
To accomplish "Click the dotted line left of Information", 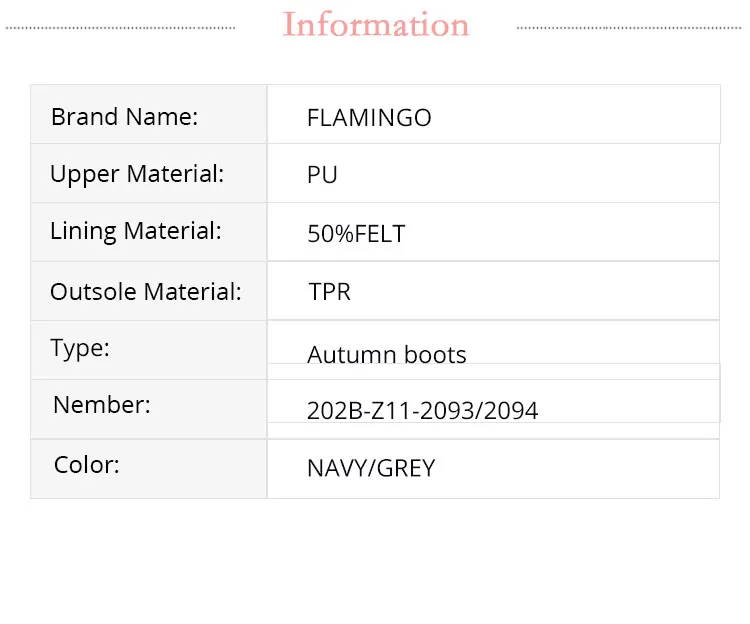I will pyautogui.click(x=120, y=27).
